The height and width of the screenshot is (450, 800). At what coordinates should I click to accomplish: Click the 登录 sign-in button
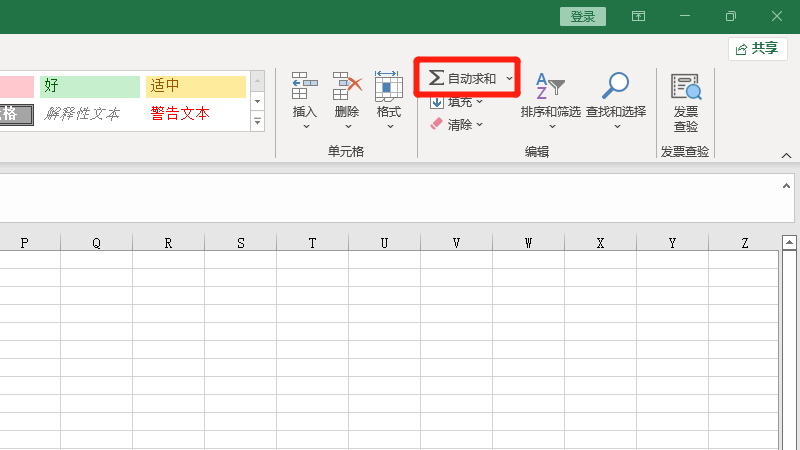pyautogui.click(x=583, y=16)
